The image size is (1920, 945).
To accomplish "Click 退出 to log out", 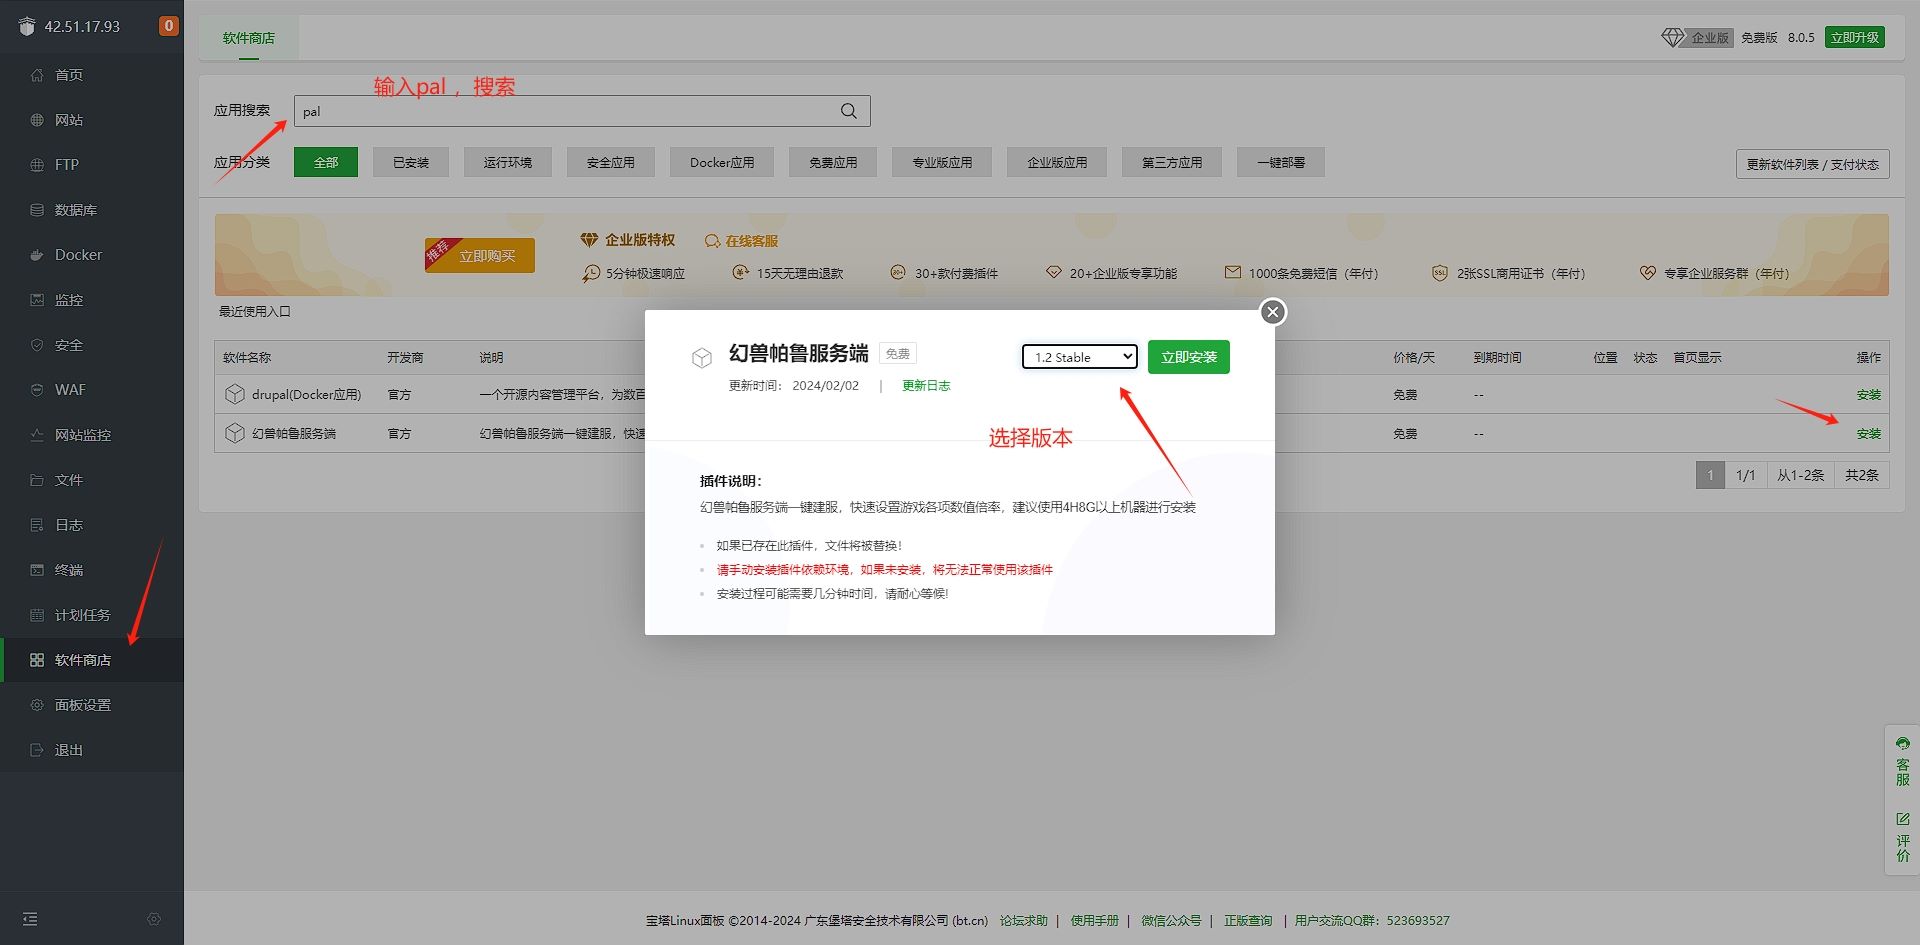I will tap(68, 750).
